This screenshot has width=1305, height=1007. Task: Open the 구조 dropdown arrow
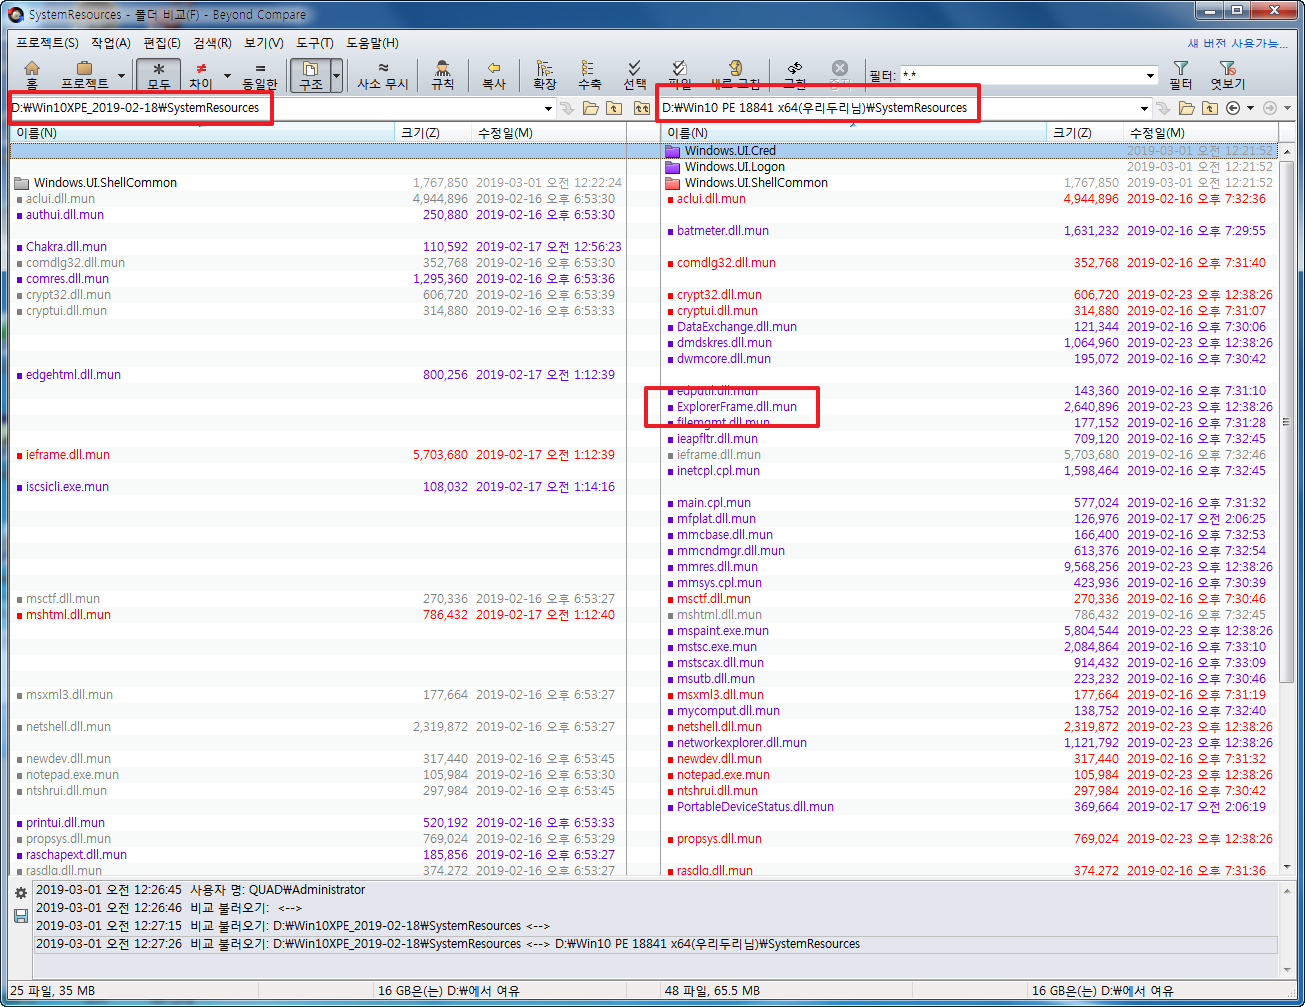pyautogui.click(x=337, y=75)
